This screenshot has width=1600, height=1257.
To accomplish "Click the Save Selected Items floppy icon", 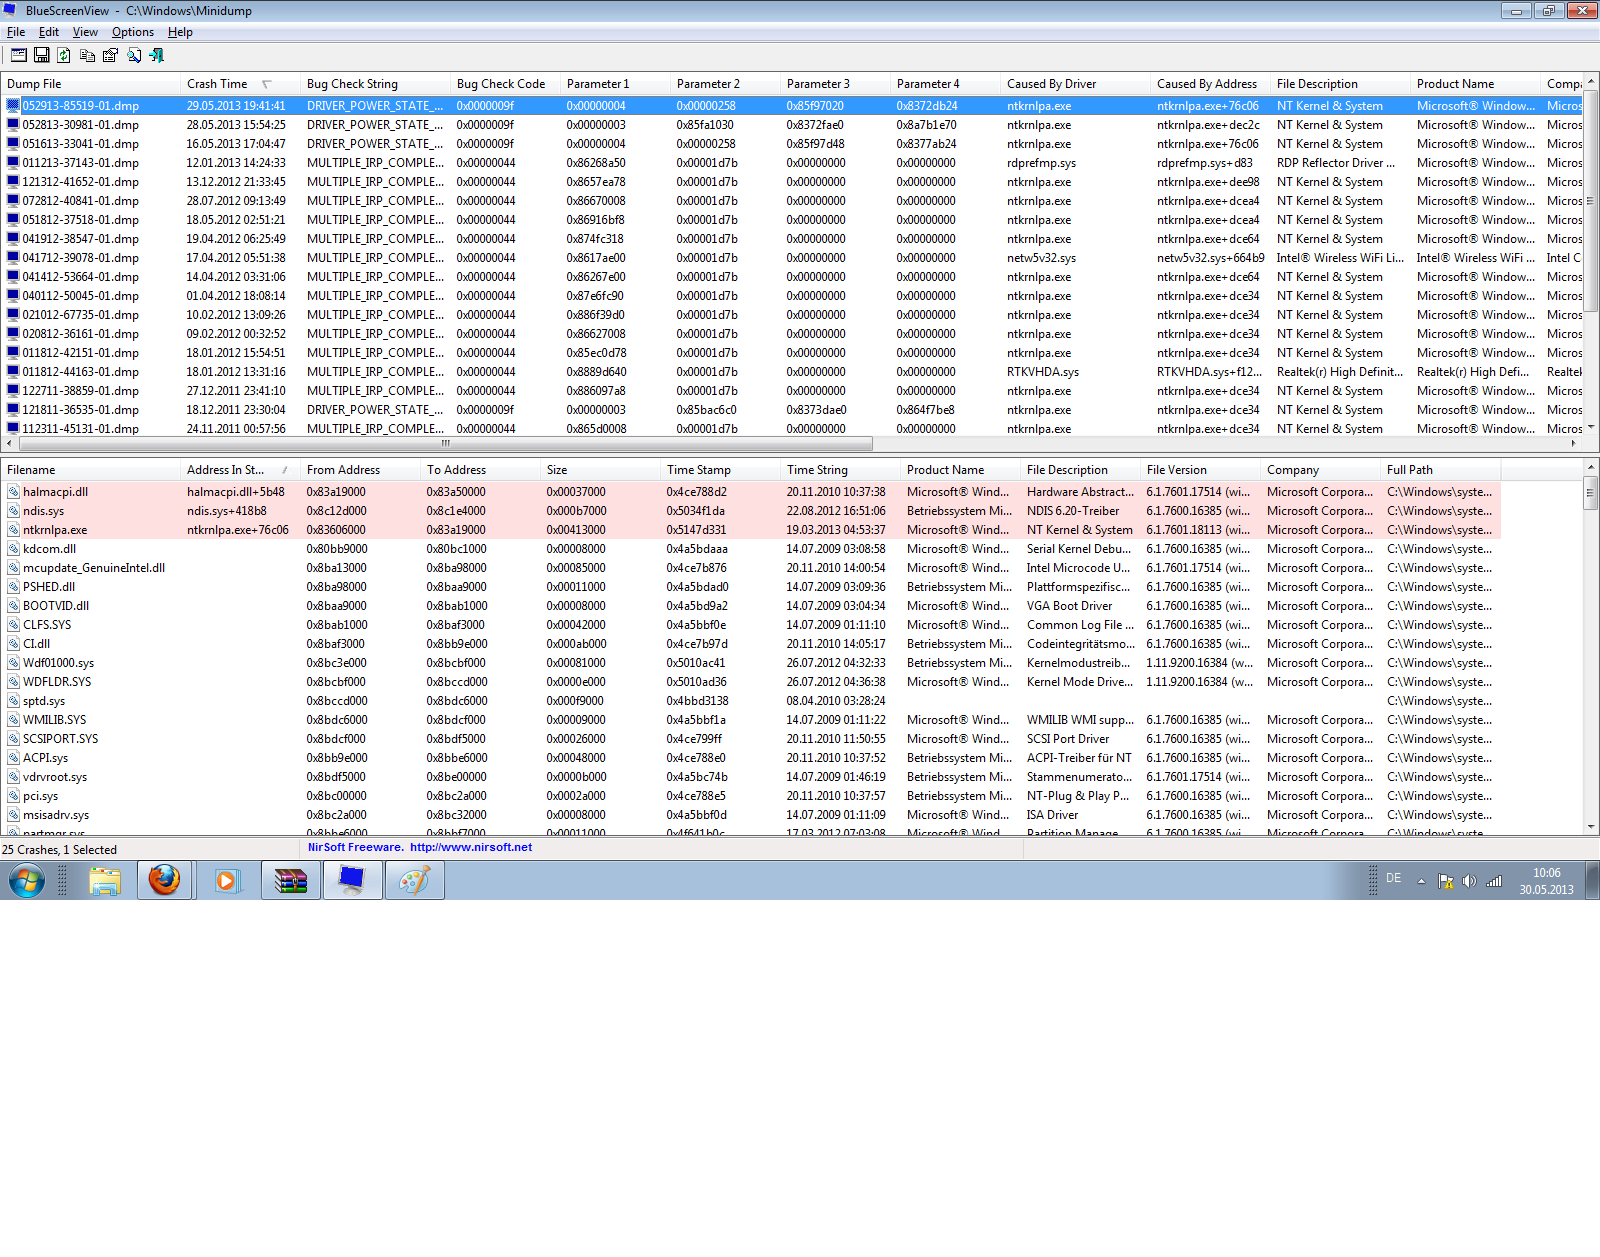I will pos(42,55).
